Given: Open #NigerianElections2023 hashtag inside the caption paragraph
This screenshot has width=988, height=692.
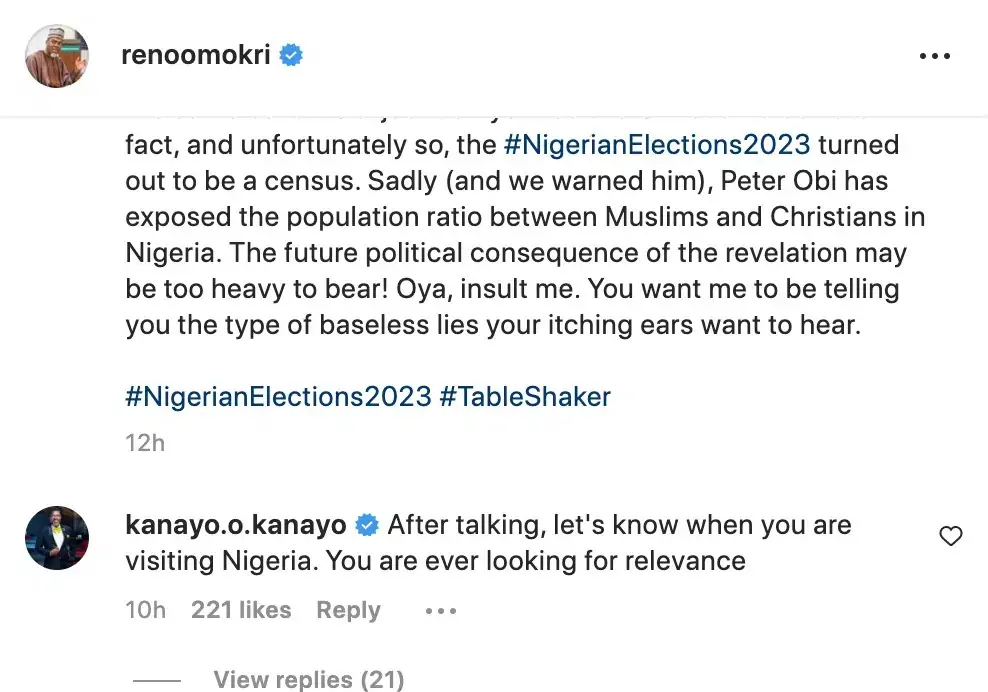Looking at the screenshot, I should [658, 145].
